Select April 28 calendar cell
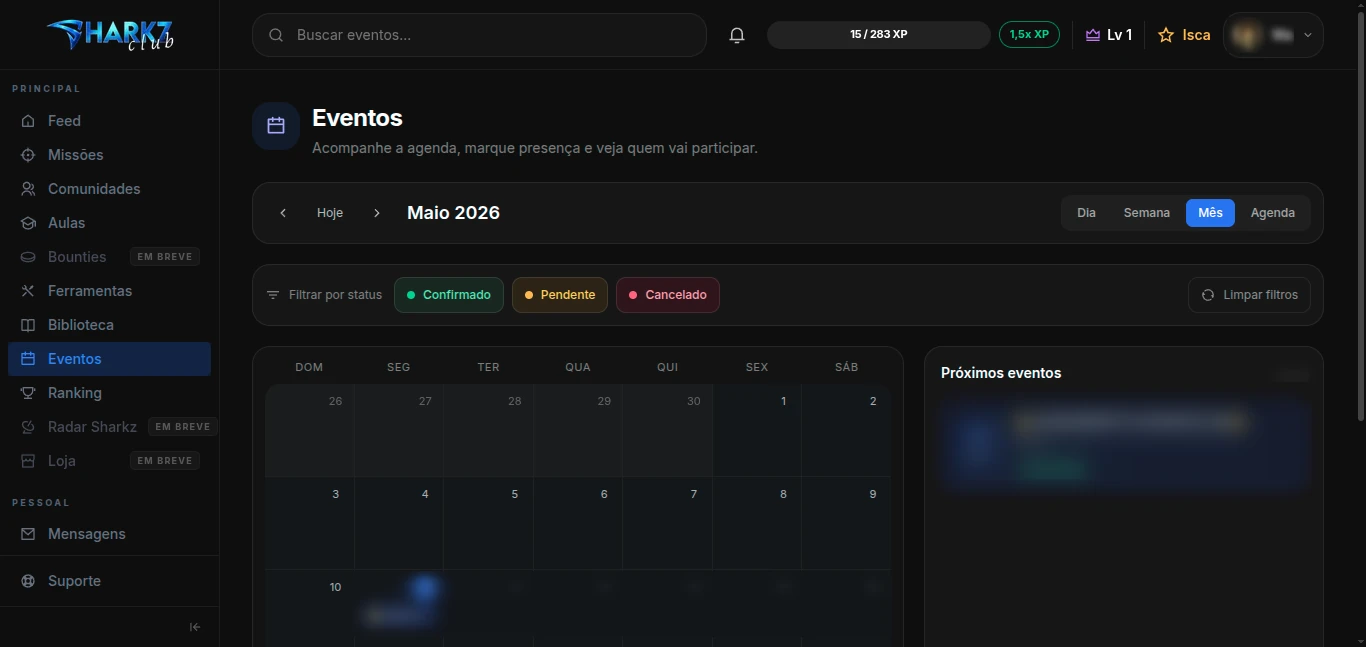The width and height of the screenshot is (1366, 647). pyautogui.click(x=488, y=431)
